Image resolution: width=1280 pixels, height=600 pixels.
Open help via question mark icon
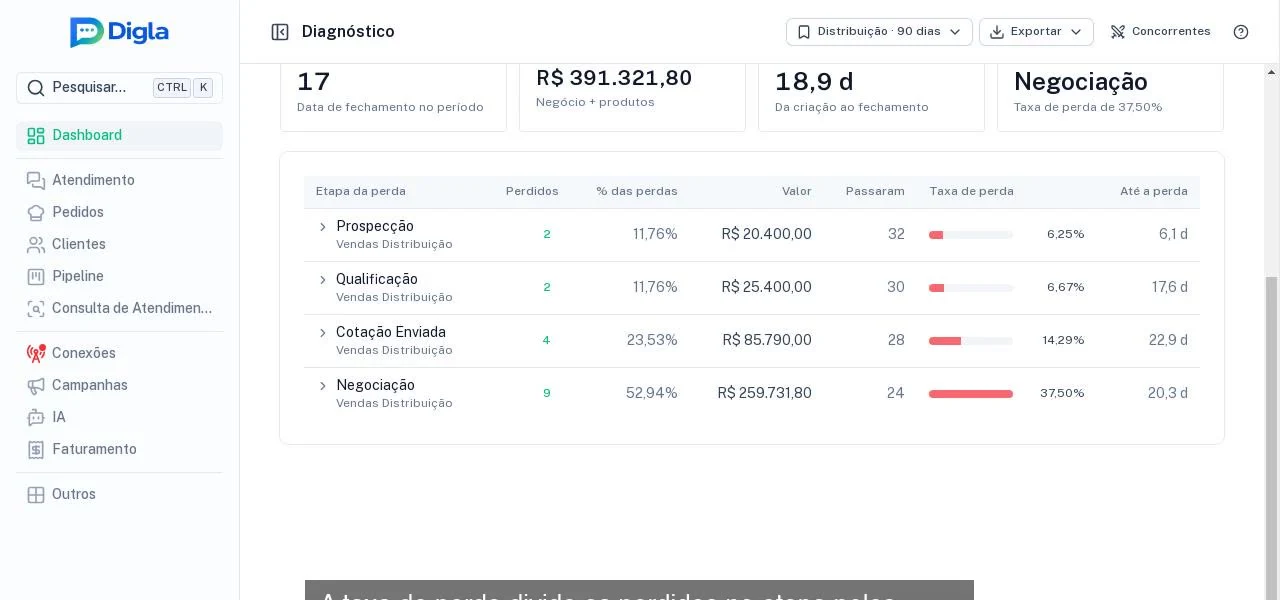click(x=1241, y=32)
